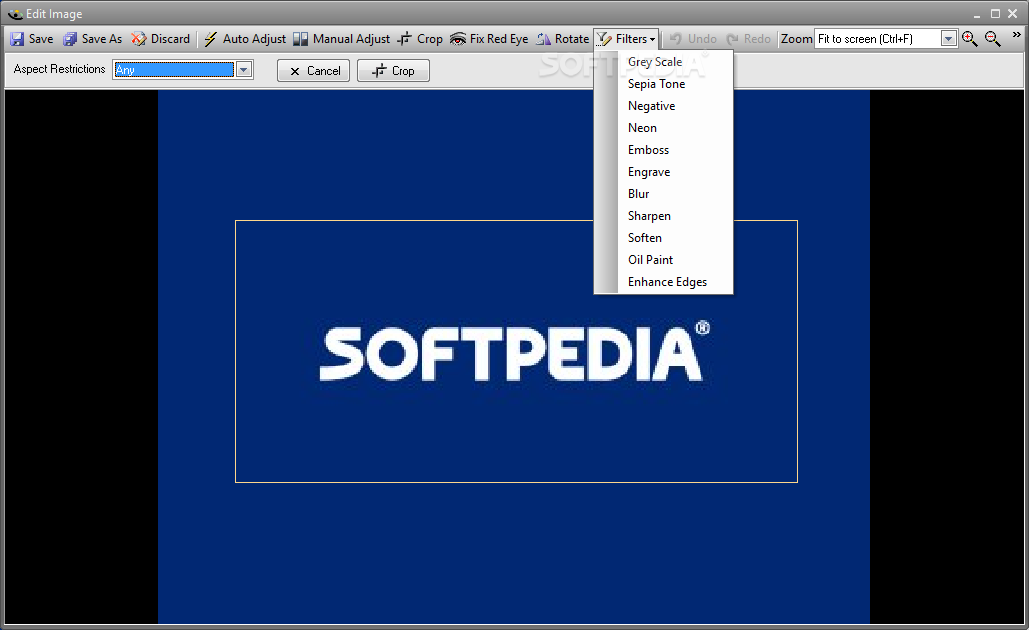Click the Fix Red Eye icon
The image size is (1029, 630).
pyautogui.click(x=457, y=39)
